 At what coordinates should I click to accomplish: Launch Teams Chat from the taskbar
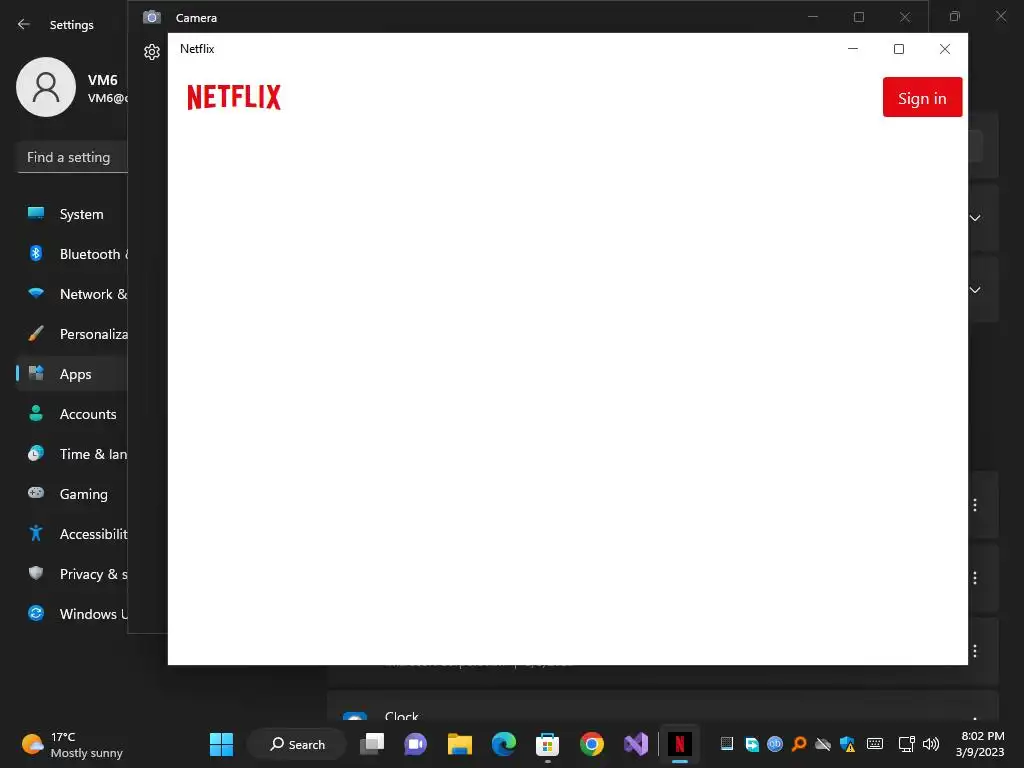pyautogui.click(x=415, y=744)
